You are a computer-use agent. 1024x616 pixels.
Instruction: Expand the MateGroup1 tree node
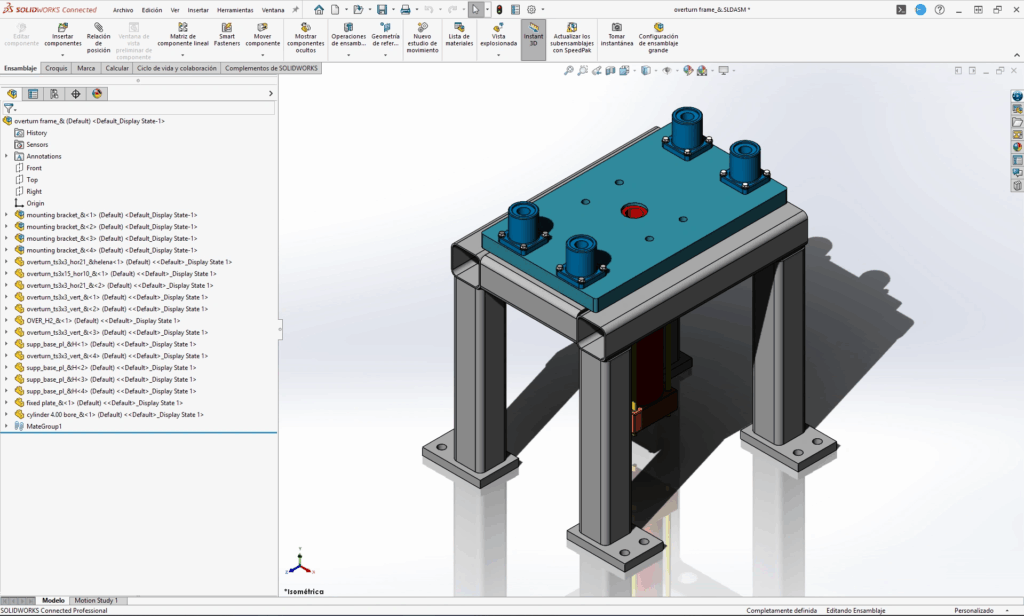click(6, 426)
